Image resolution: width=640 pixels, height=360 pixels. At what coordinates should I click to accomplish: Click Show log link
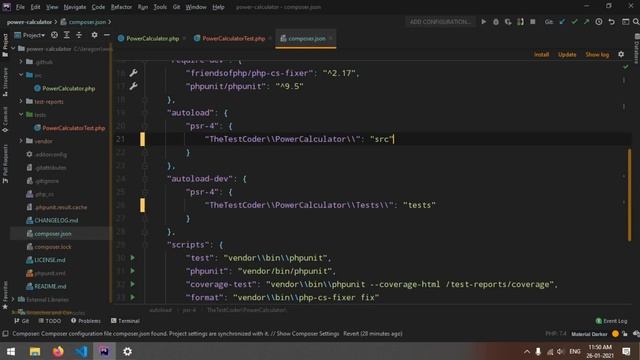point(597,54)
